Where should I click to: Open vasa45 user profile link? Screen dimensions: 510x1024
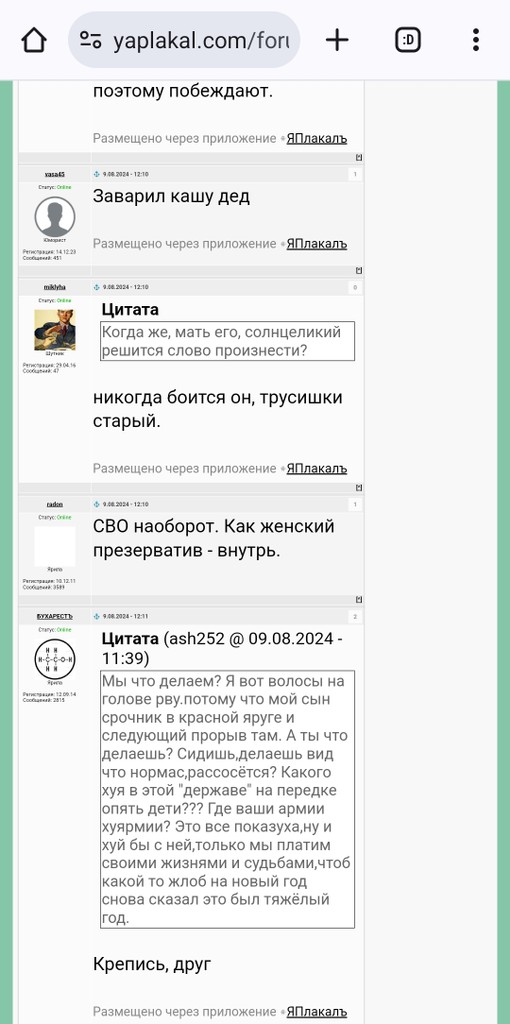(55, 174)
